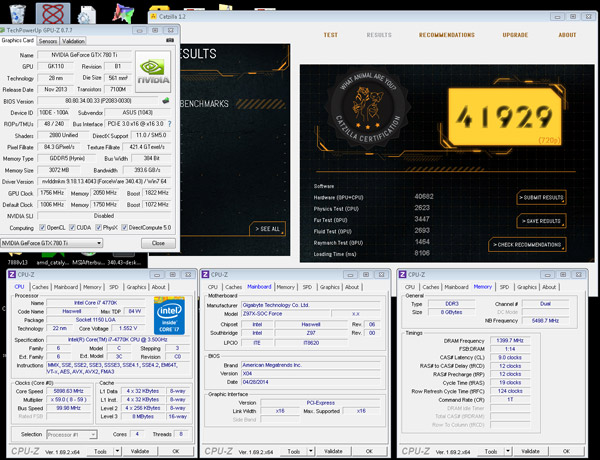This screenshot has height=460, width=600.
Task: Expand Tools arrow in CPU-Z Mainboard window
Action: pyautogui.click(x=311, y=451)
